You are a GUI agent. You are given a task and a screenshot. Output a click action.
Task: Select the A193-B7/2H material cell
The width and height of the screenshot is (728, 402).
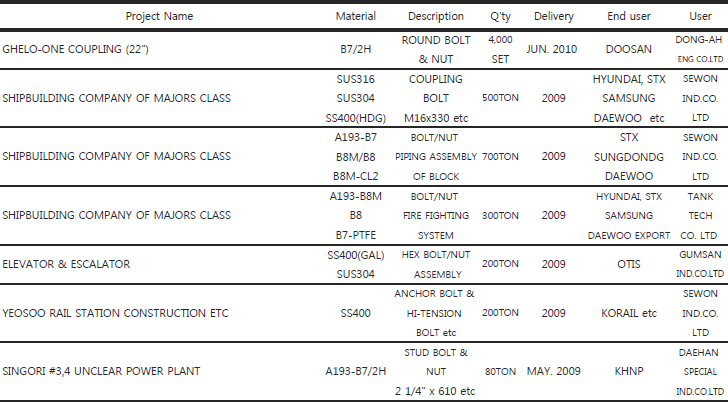pos(356,371)
